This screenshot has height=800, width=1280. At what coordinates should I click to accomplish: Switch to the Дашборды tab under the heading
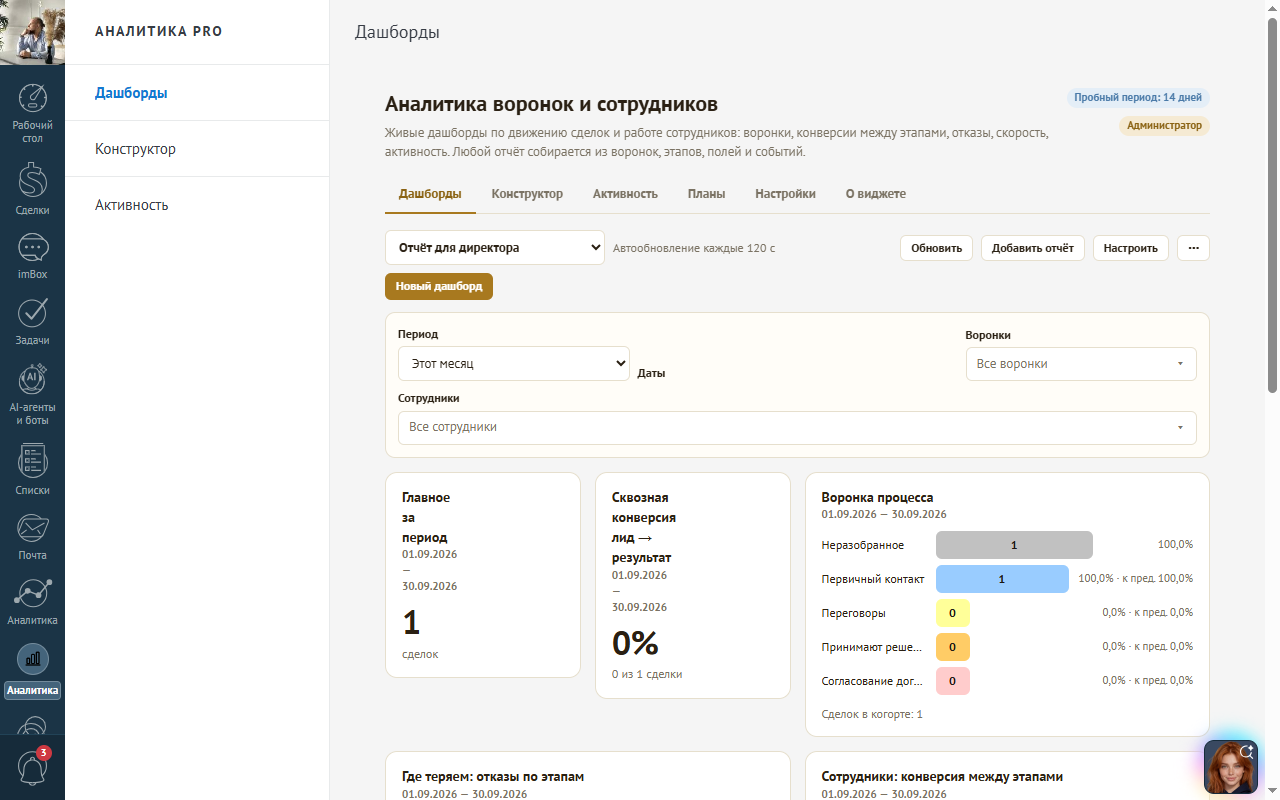pyautogui.click(x=430, y=194)
